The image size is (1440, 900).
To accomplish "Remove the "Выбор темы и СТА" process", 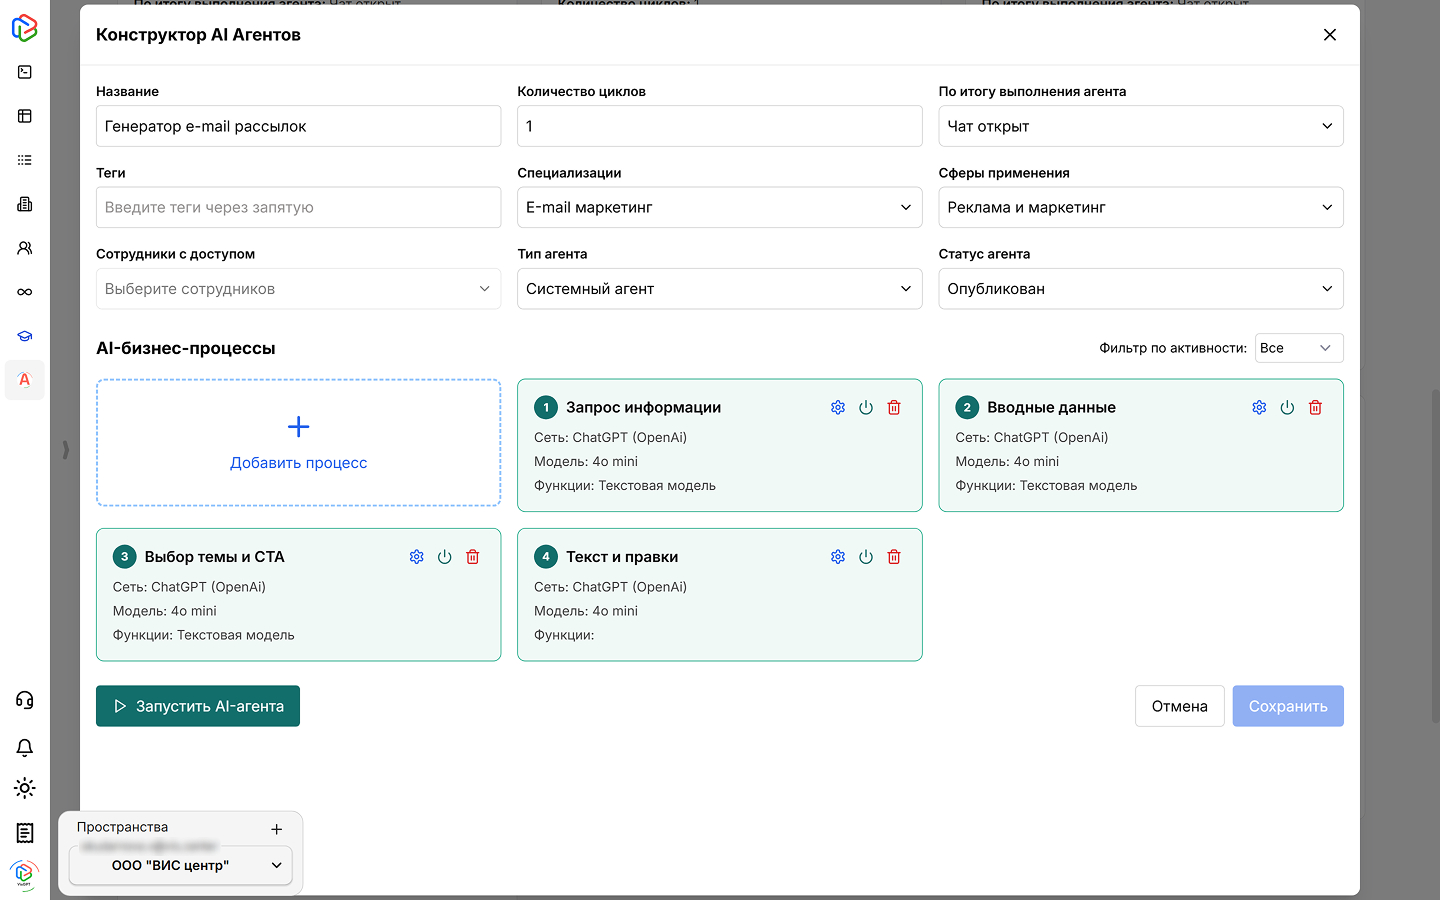I will coord(472,556).
